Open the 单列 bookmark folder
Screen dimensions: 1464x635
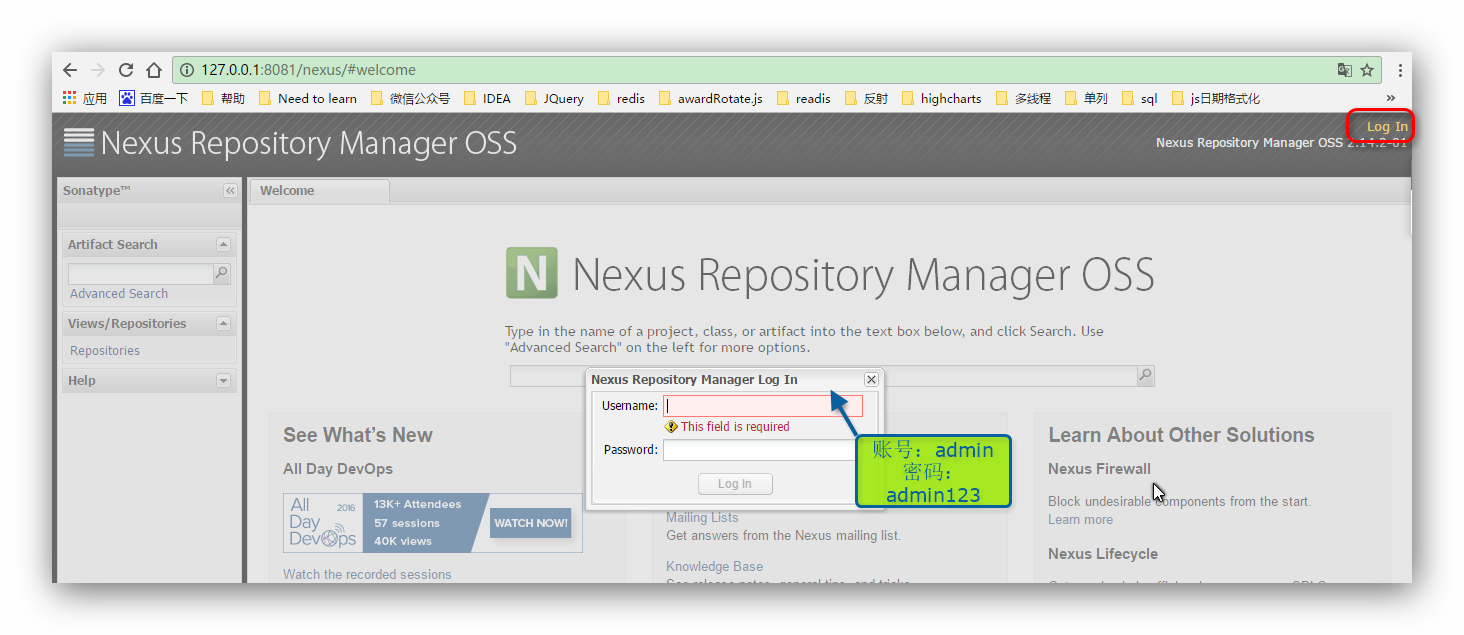point(1086,98)
